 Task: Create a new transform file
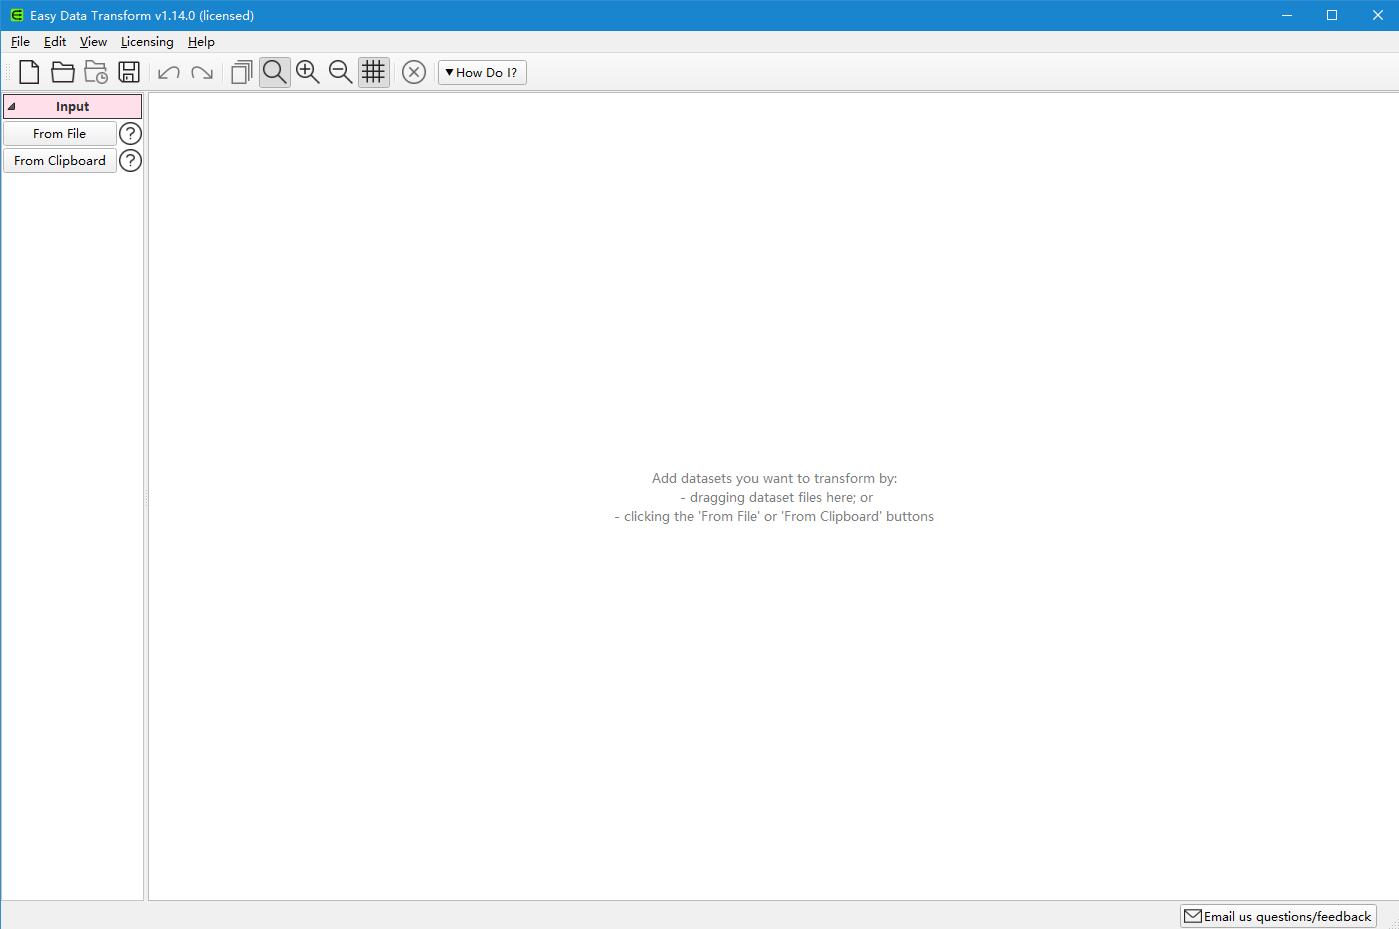(x=29, y=72)
